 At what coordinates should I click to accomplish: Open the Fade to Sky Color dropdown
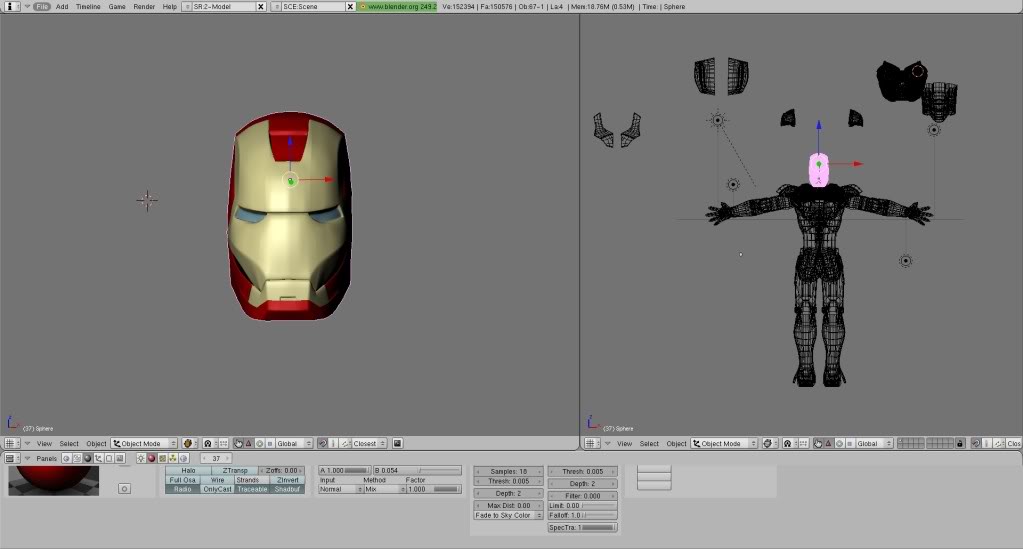tap(507, 516)
